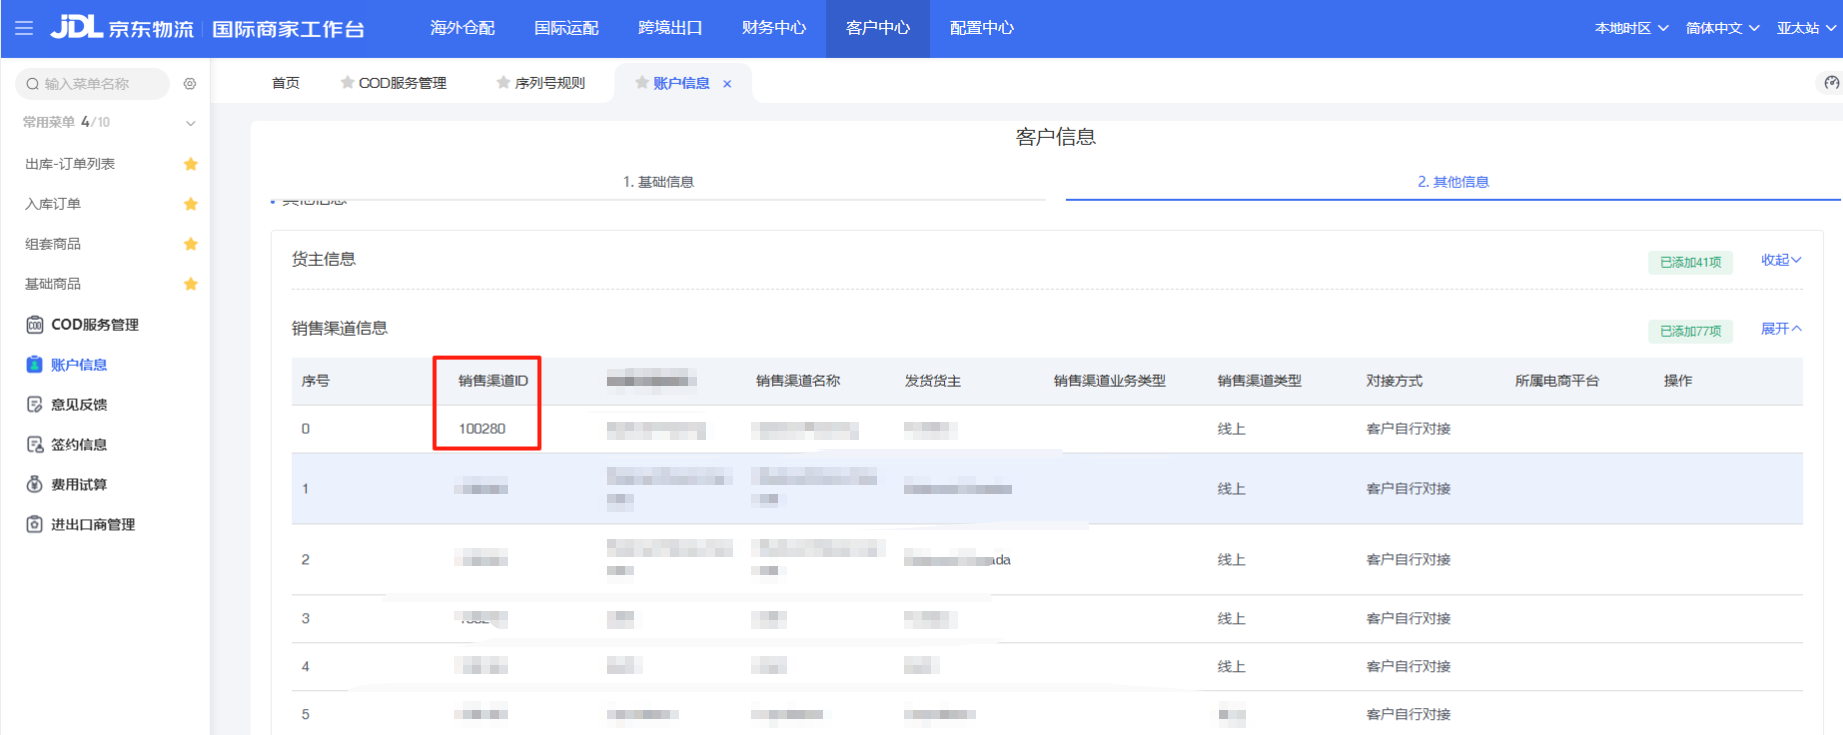The width and height of the screenshot is (1843, 735).
Task: Open menu settings gear beside search box
Action: 190,84
